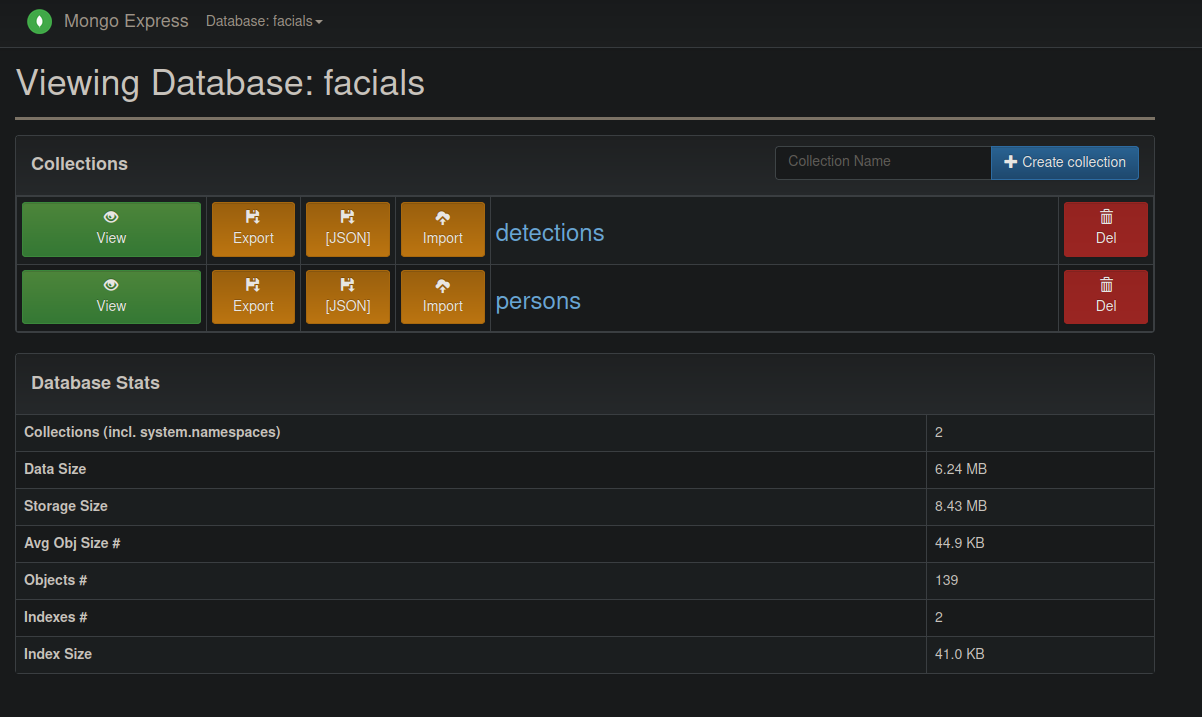Export the detections collection
Viewport: 1202px width, 717px height.
253,229
